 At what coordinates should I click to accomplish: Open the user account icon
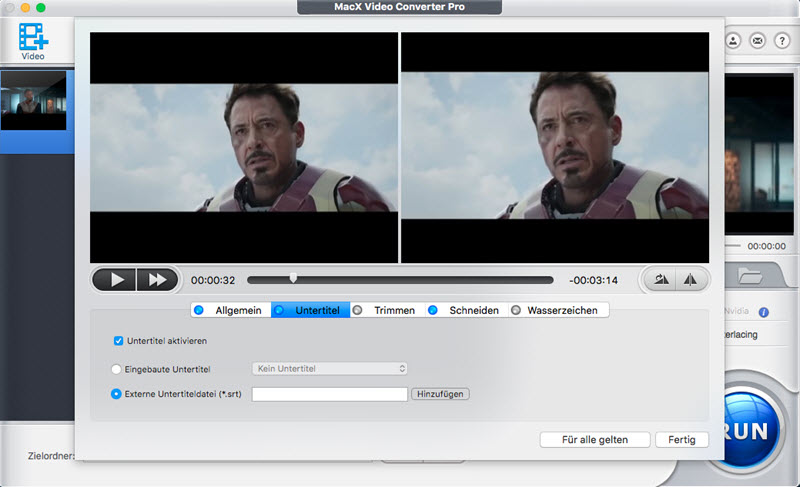733,41
